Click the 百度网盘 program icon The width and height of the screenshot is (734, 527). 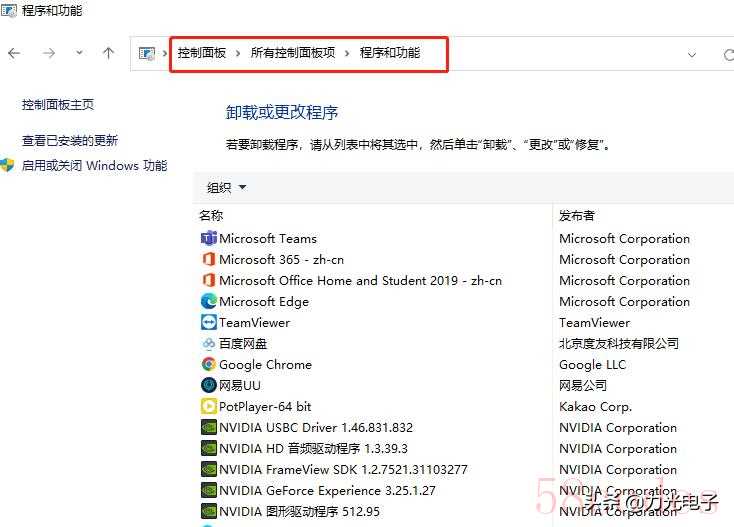coord(208,343)
